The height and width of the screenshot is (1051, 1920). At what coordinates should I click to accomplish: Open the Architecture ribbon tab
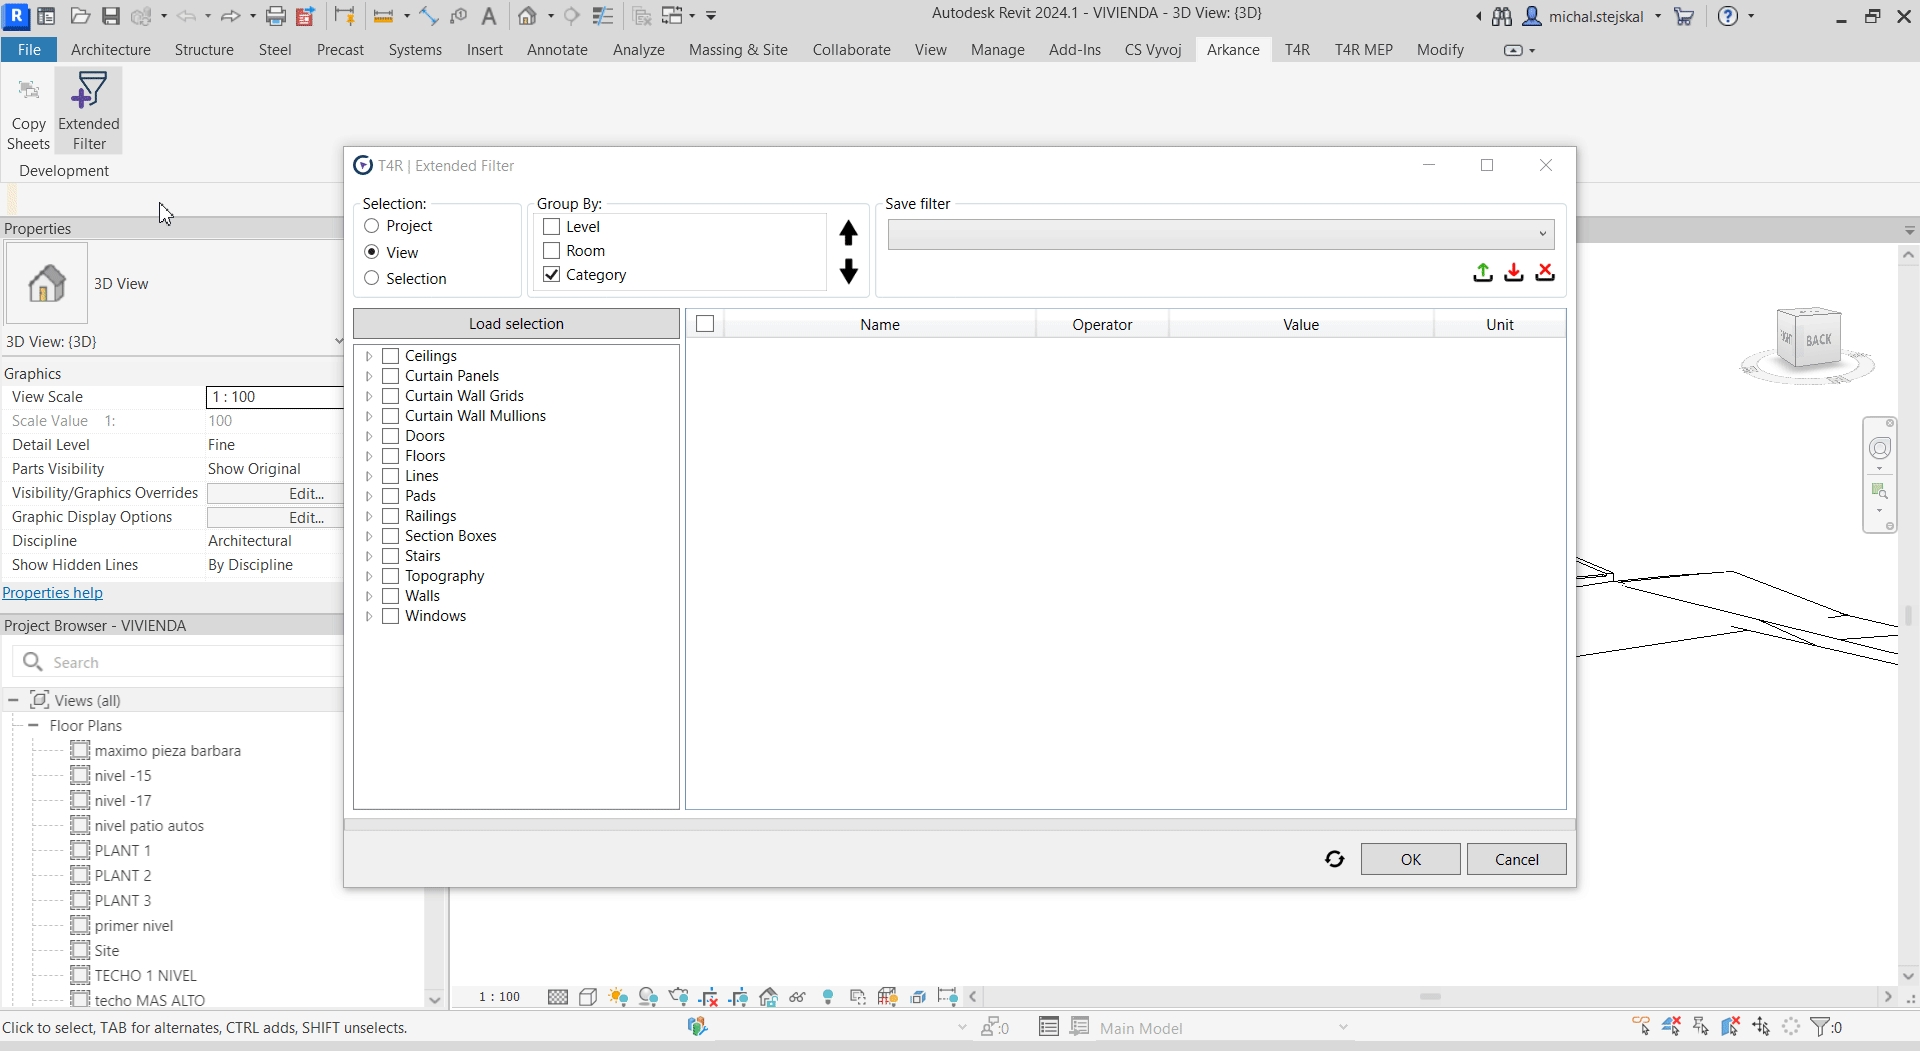pos(111,50)
